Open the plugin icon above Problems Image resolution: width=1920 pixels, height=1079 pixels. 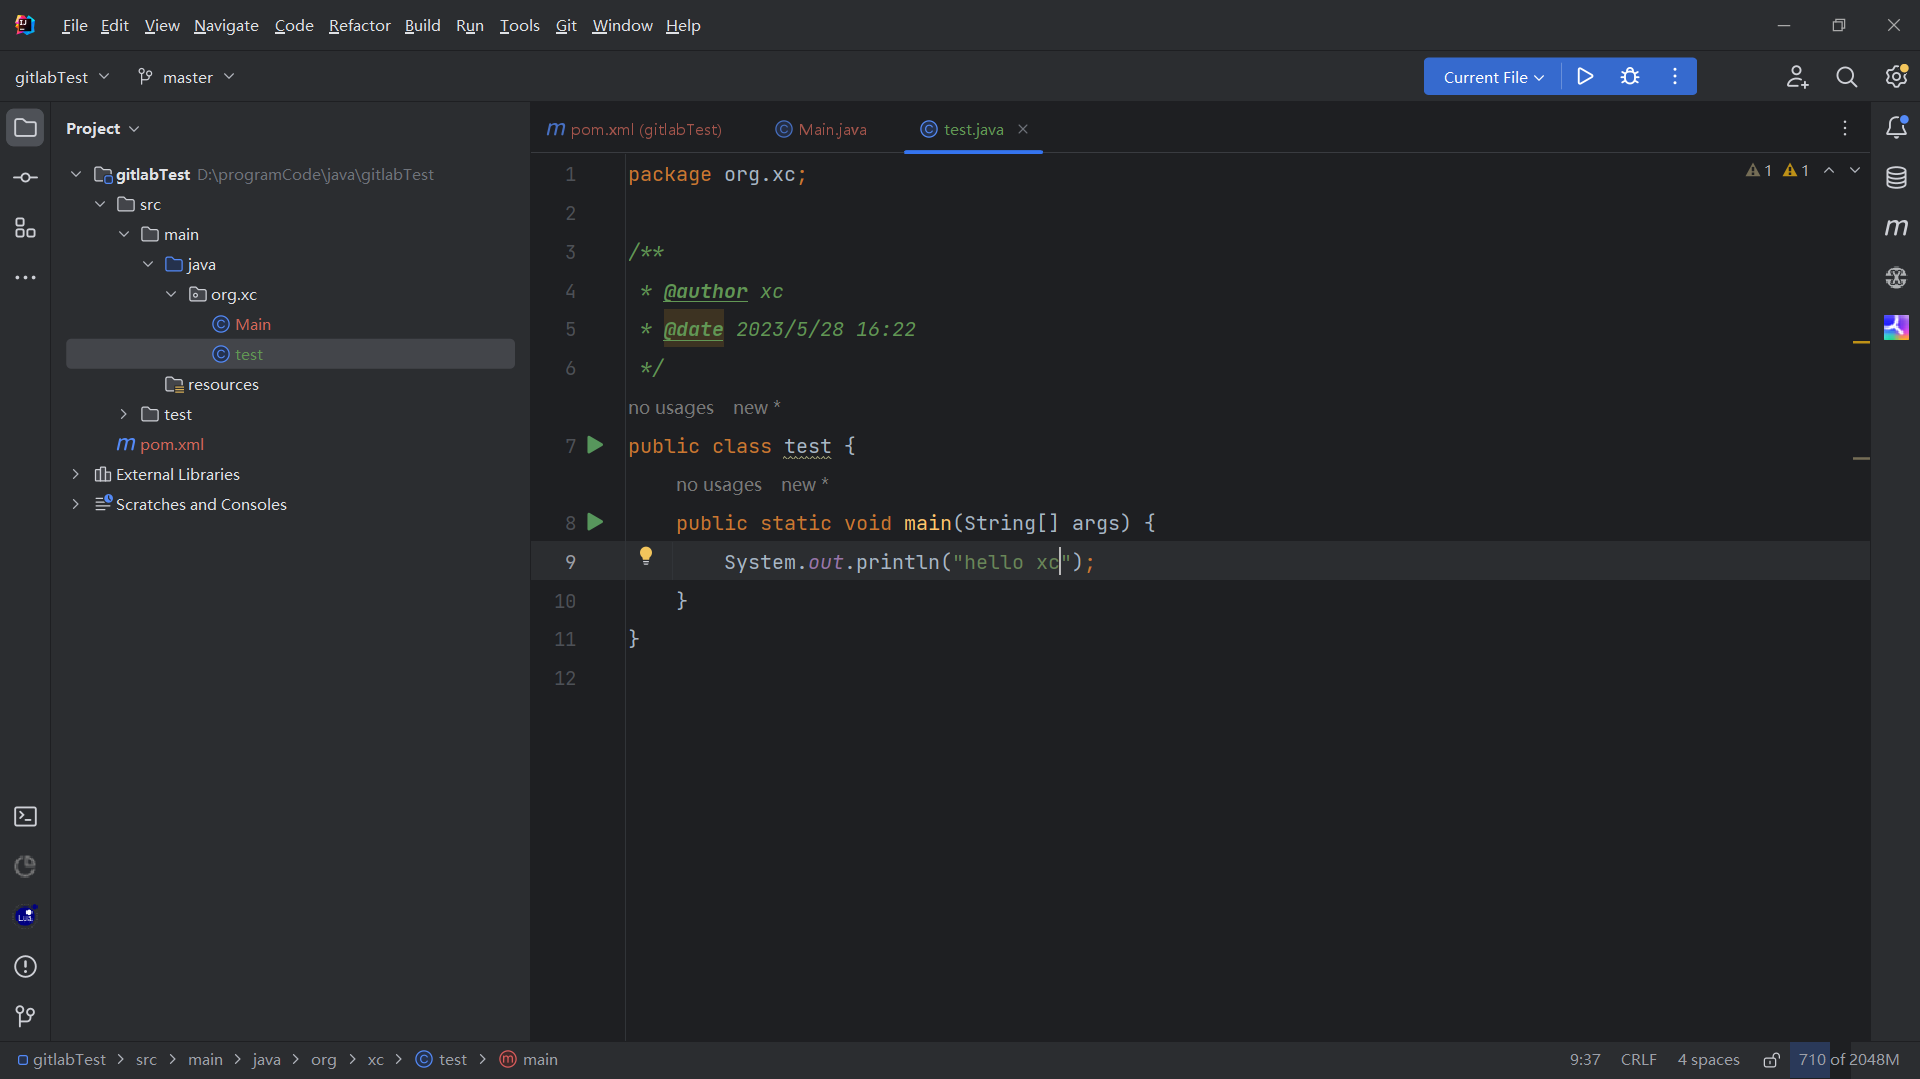point(25,917)
